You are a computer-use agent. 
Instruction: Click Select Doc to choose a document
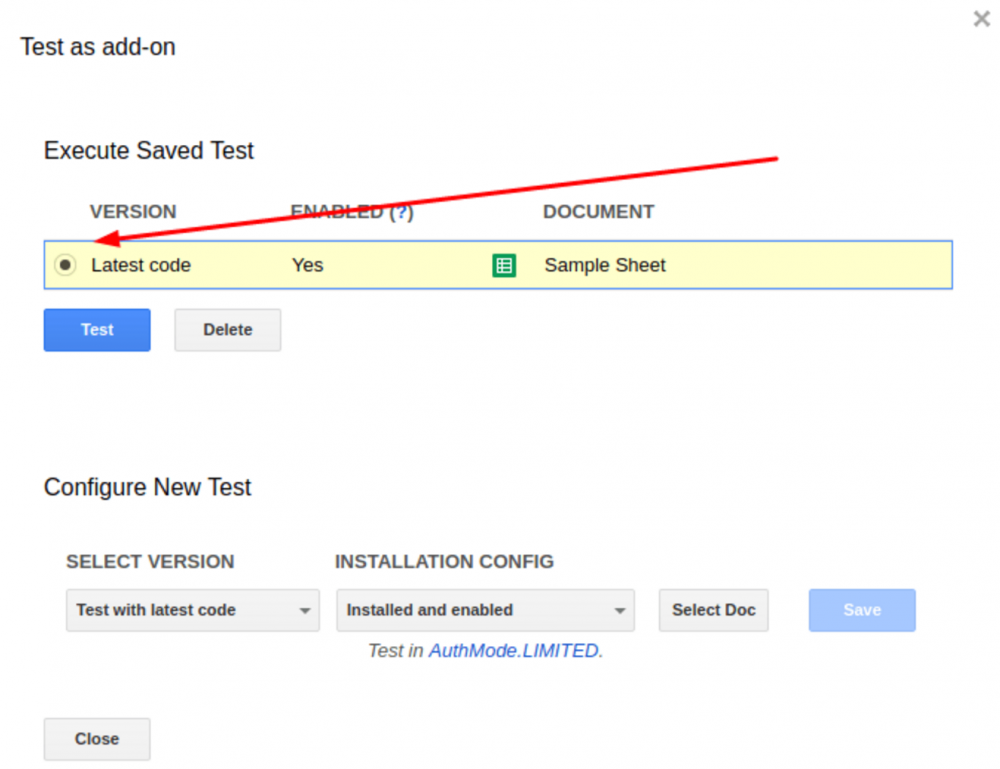tap(713, 610)
